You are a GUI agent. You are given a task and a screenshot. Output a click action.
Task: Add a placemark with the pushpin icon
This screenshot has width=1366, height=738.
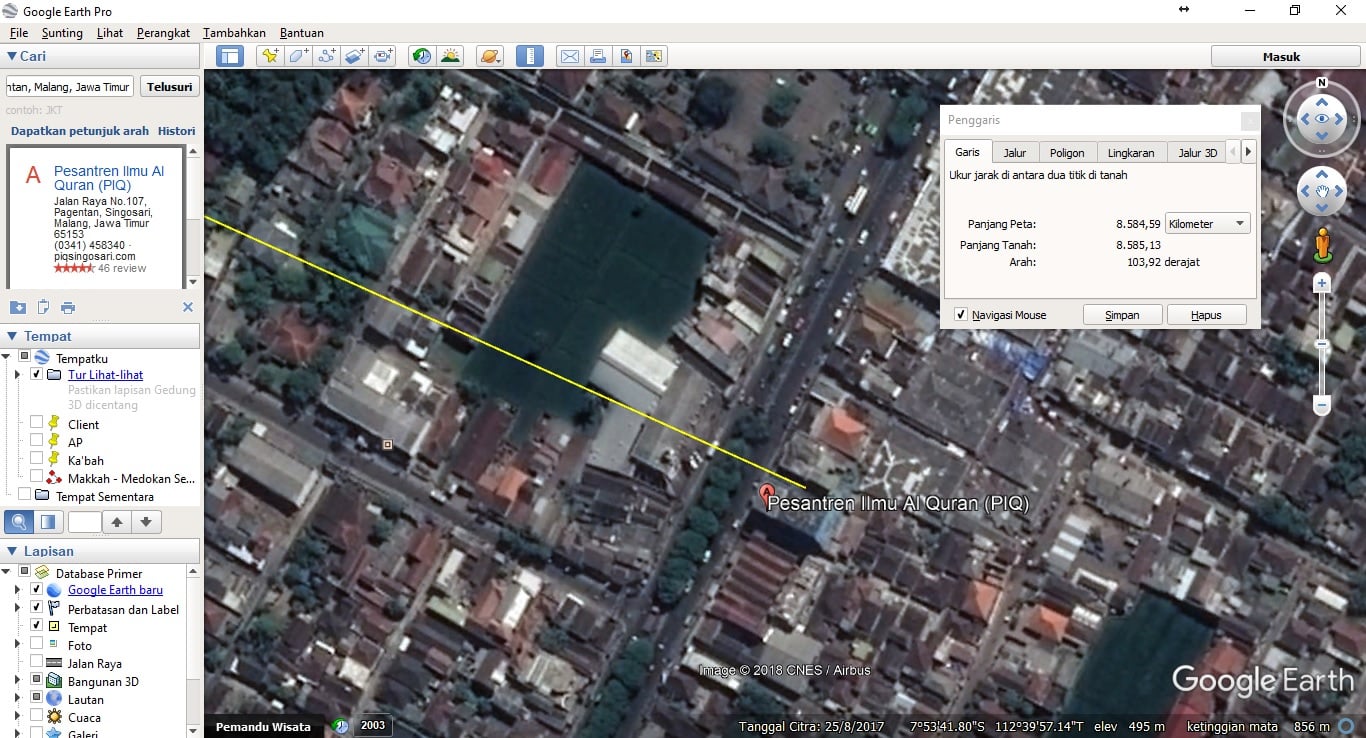270,56
